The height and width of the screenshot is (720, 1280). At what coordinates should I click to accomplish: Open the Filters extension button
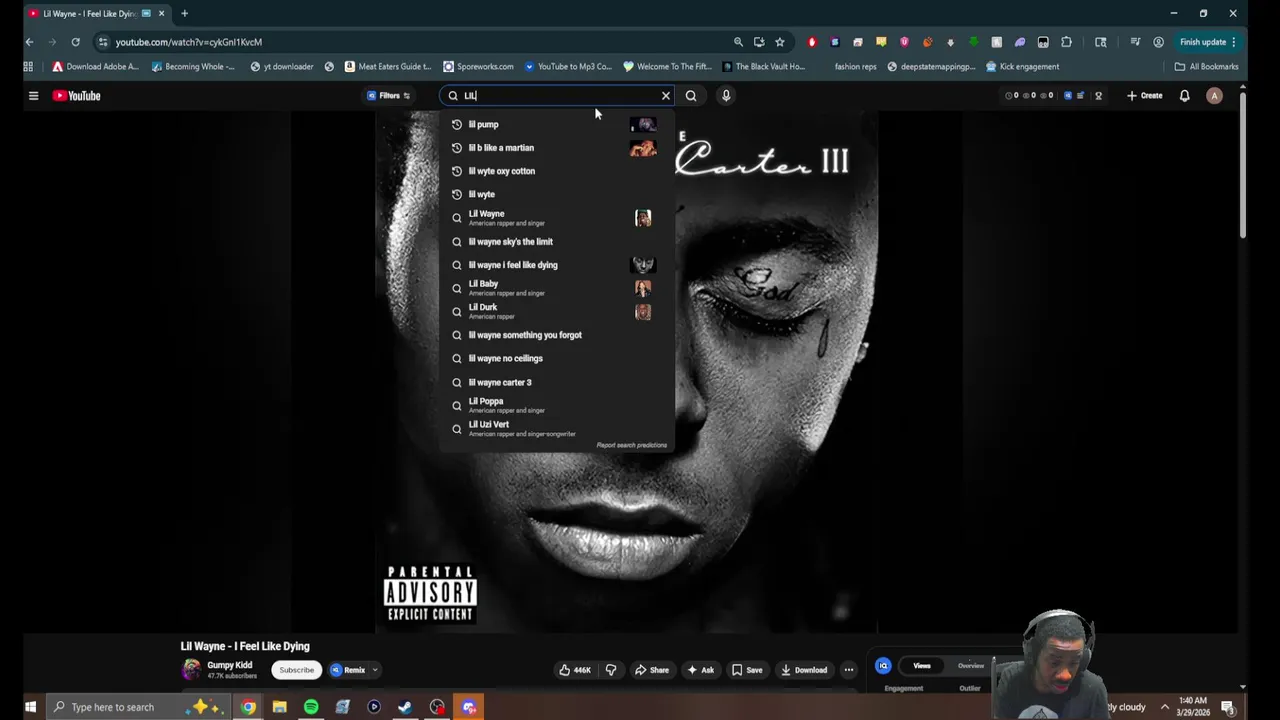[x=389, y=96]
